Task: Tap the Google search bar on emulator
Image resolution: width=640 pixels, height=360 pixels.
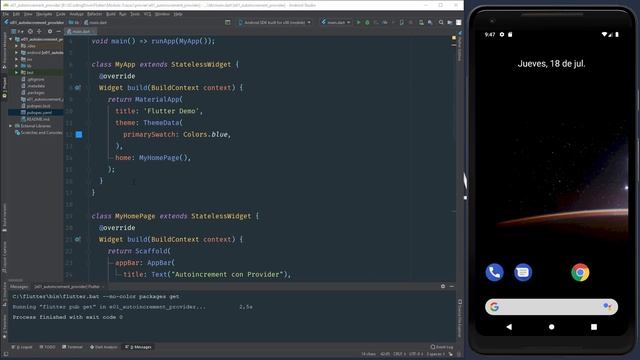Action: coord(551,307)
